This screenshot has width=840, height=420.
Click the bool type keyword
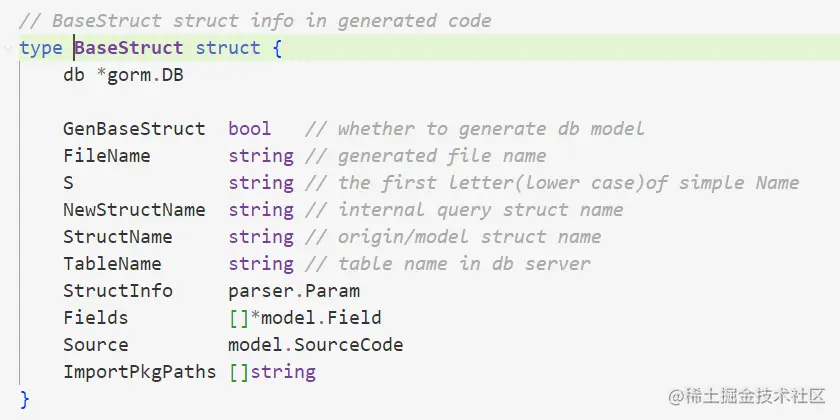tap(250, 129)
